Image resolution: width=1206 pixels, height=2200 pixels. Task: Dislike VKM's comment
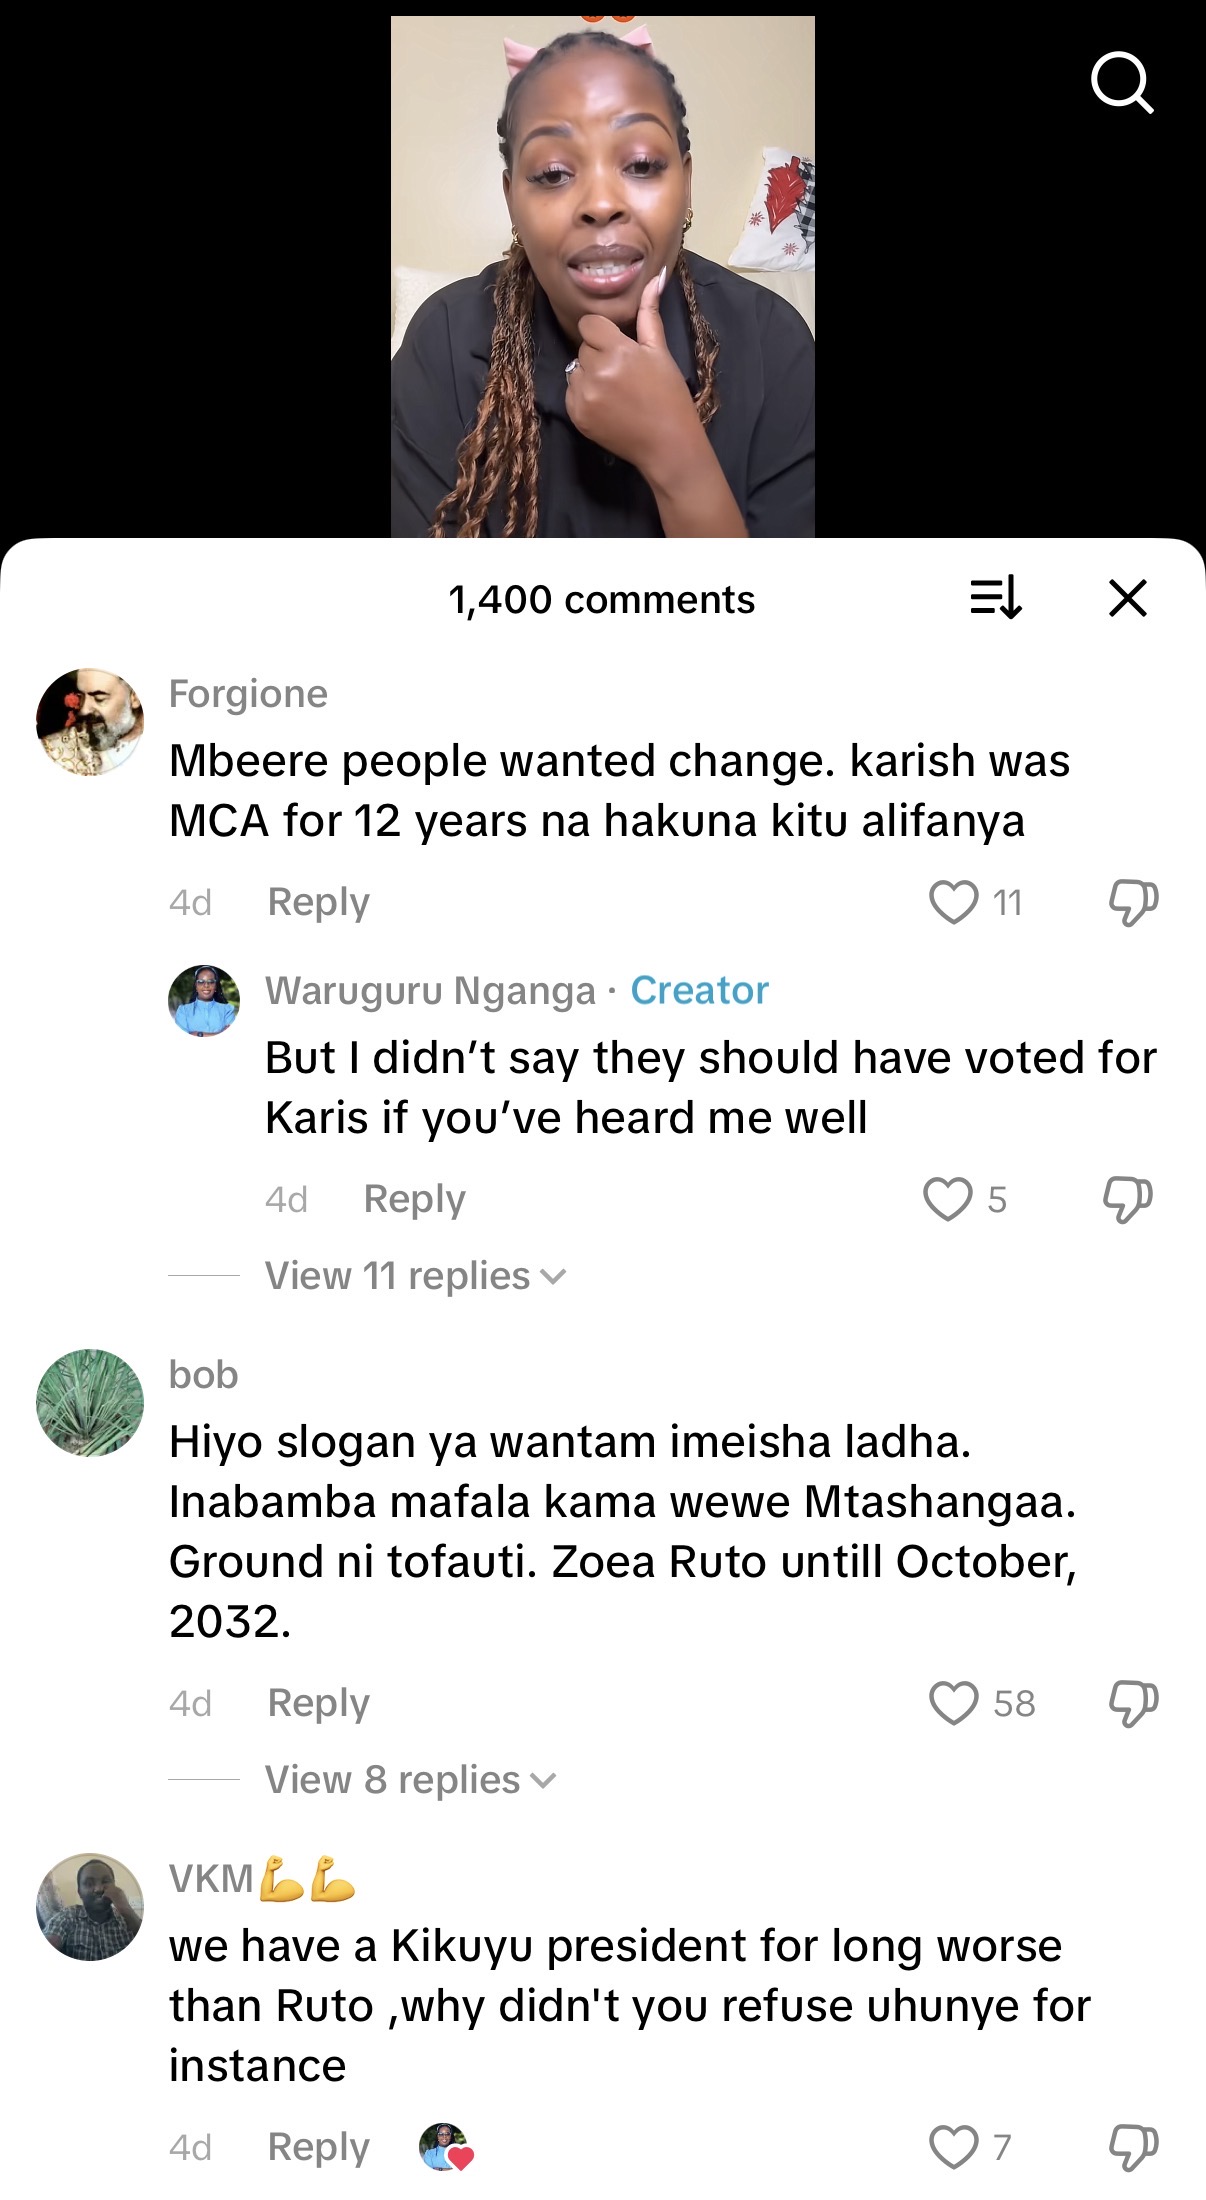tap(1133, 2147)
